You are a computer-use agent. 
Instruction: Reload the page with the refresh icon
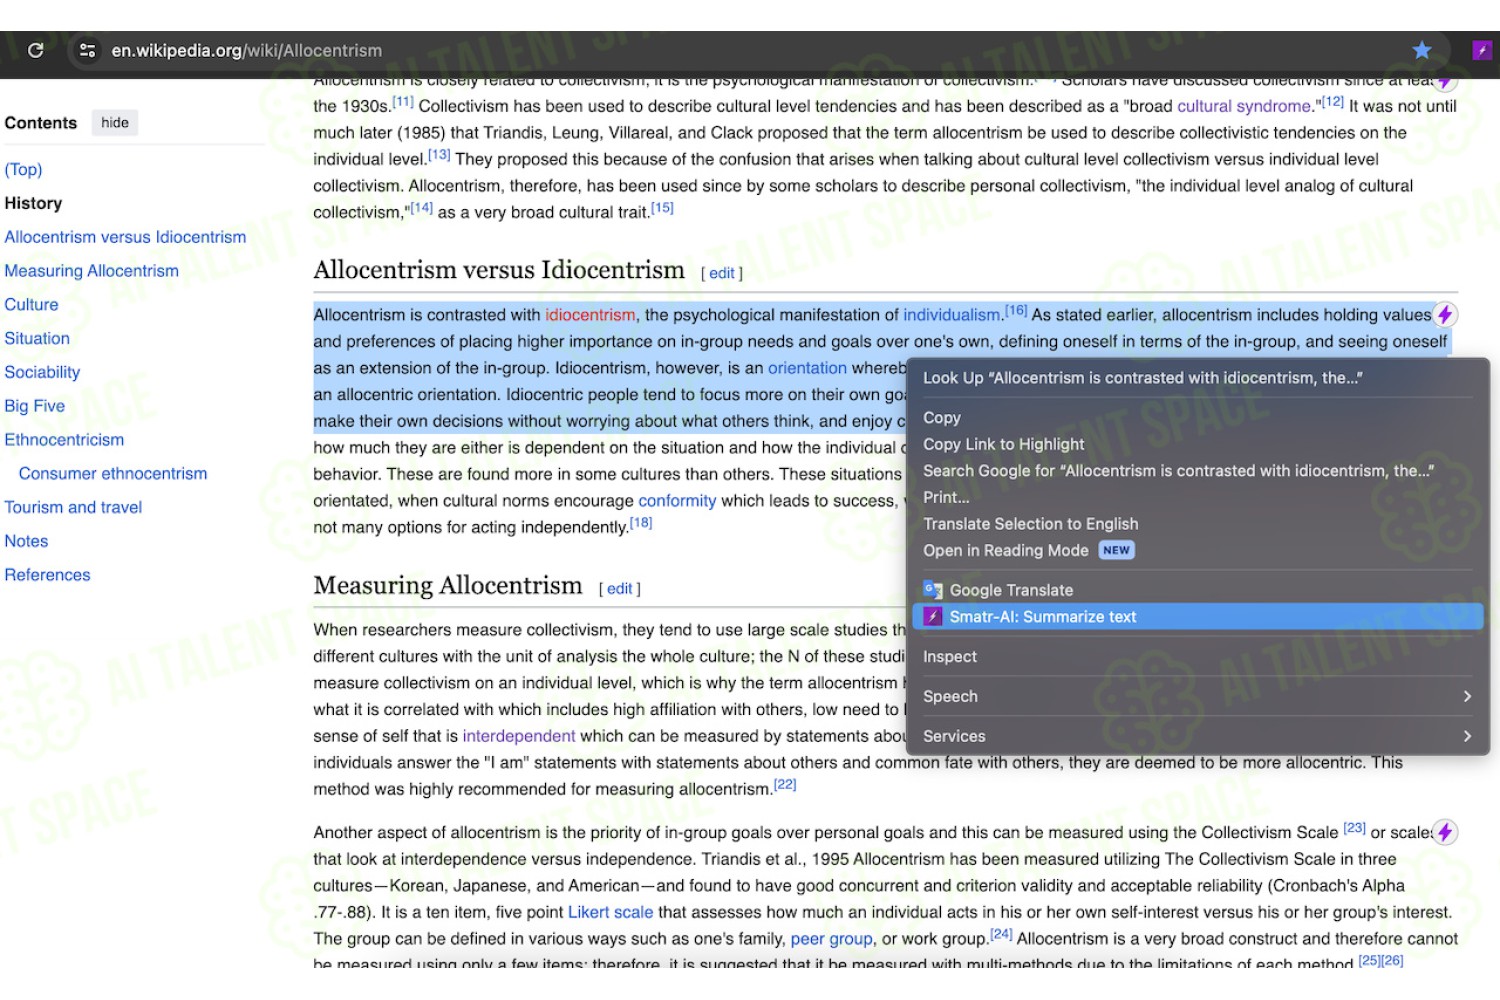(x=36, y=50)
